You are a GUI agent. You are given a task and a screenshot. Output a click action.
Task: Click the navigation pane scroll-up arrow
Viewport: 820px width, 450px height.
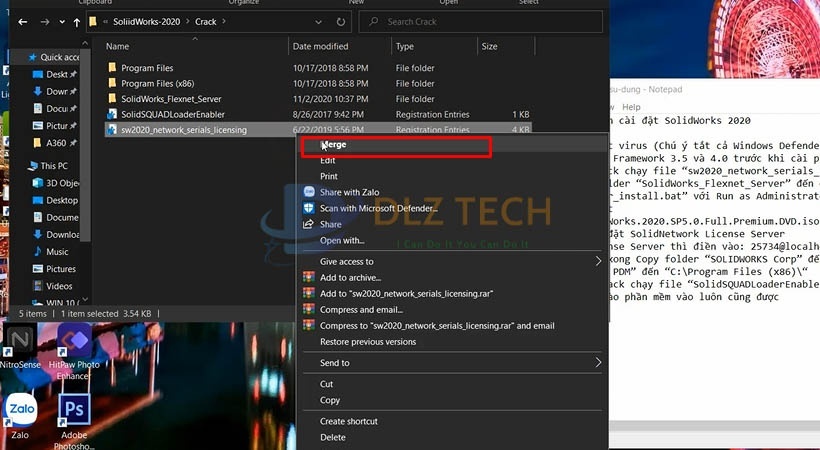coord(85,42)
